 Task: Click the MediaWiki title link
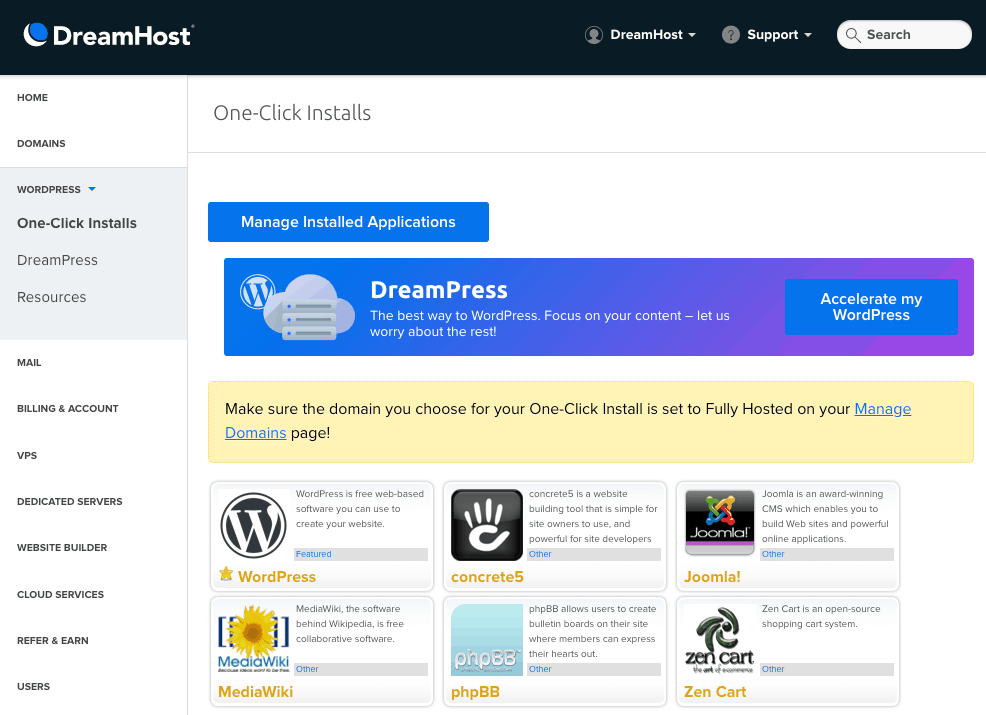[x=255, y=692]
